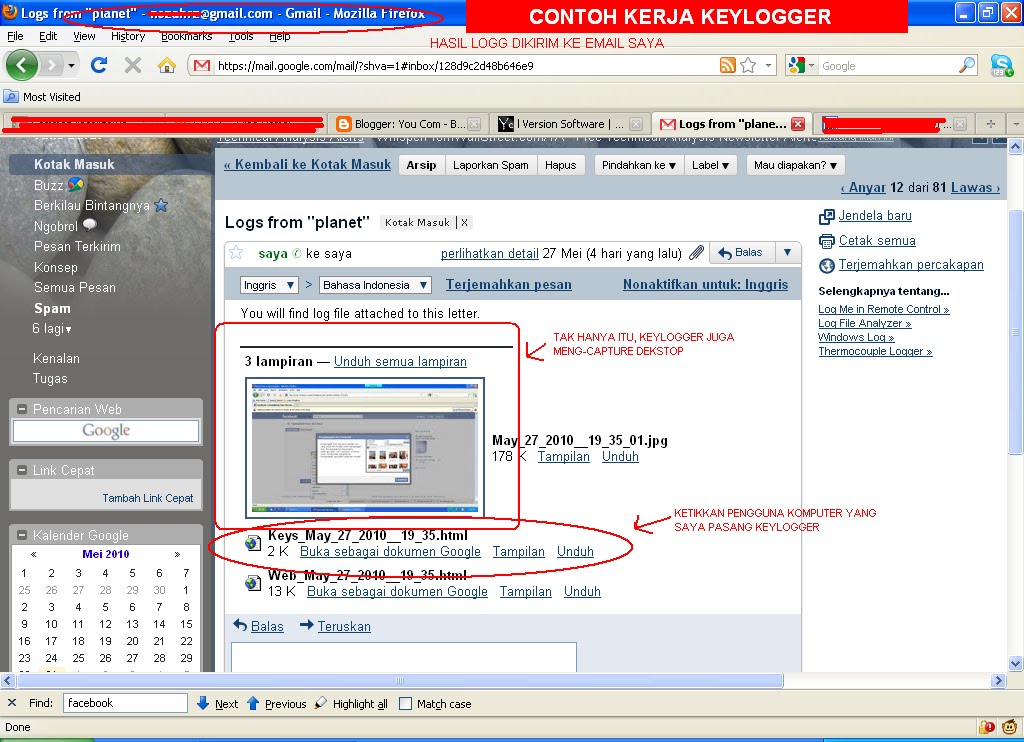
Task: Open the History menu
Action: [x=128, y=37]
